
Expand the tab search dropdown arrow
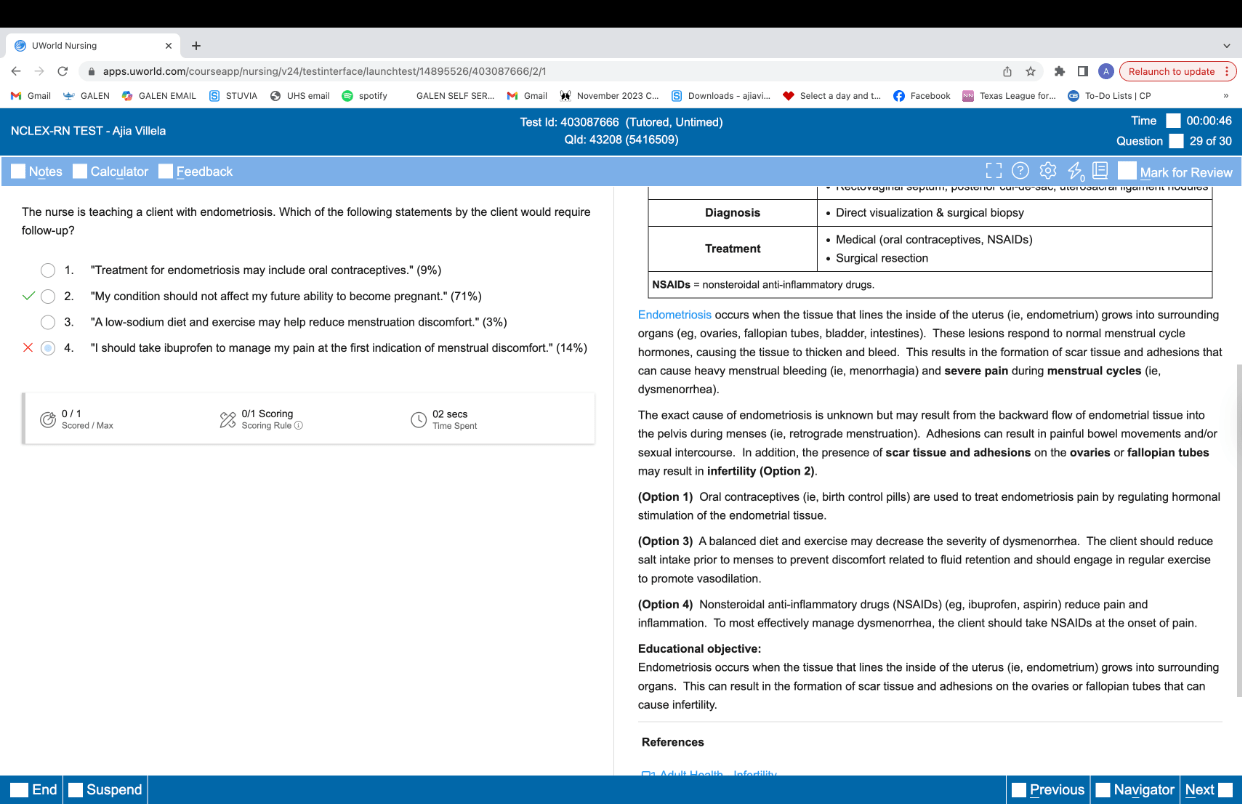(1227, 45)
